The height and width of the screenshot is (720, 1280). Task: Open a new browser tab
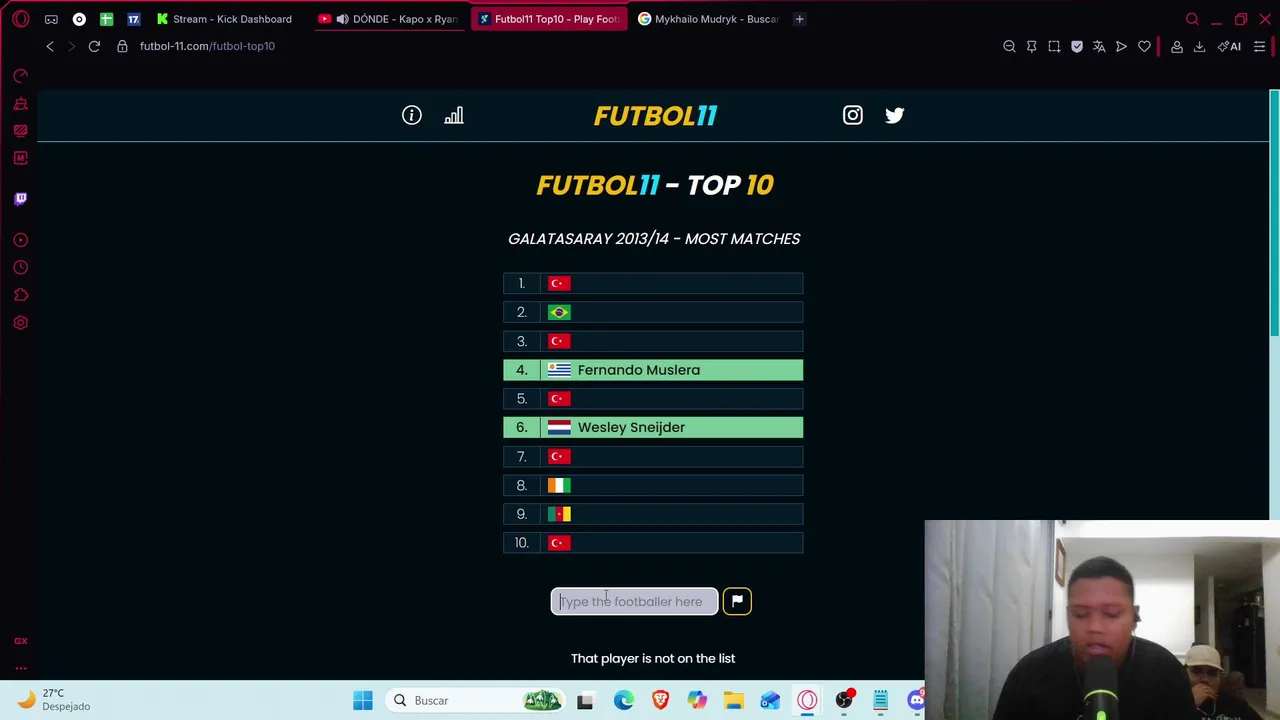click(799, 19)
